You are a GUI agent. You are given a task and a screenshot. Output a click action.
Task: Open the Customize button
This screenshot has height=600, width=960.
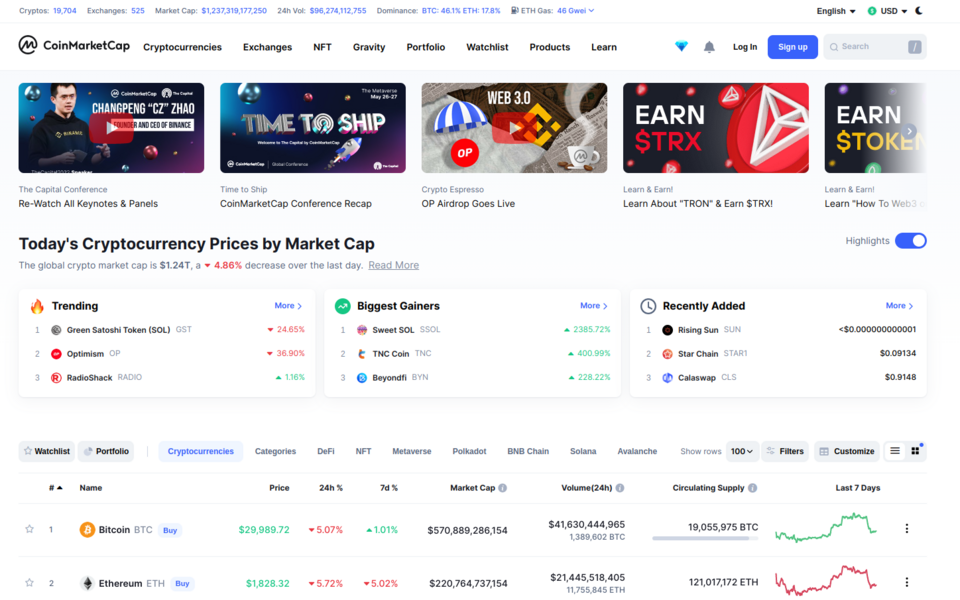[847, 451]
